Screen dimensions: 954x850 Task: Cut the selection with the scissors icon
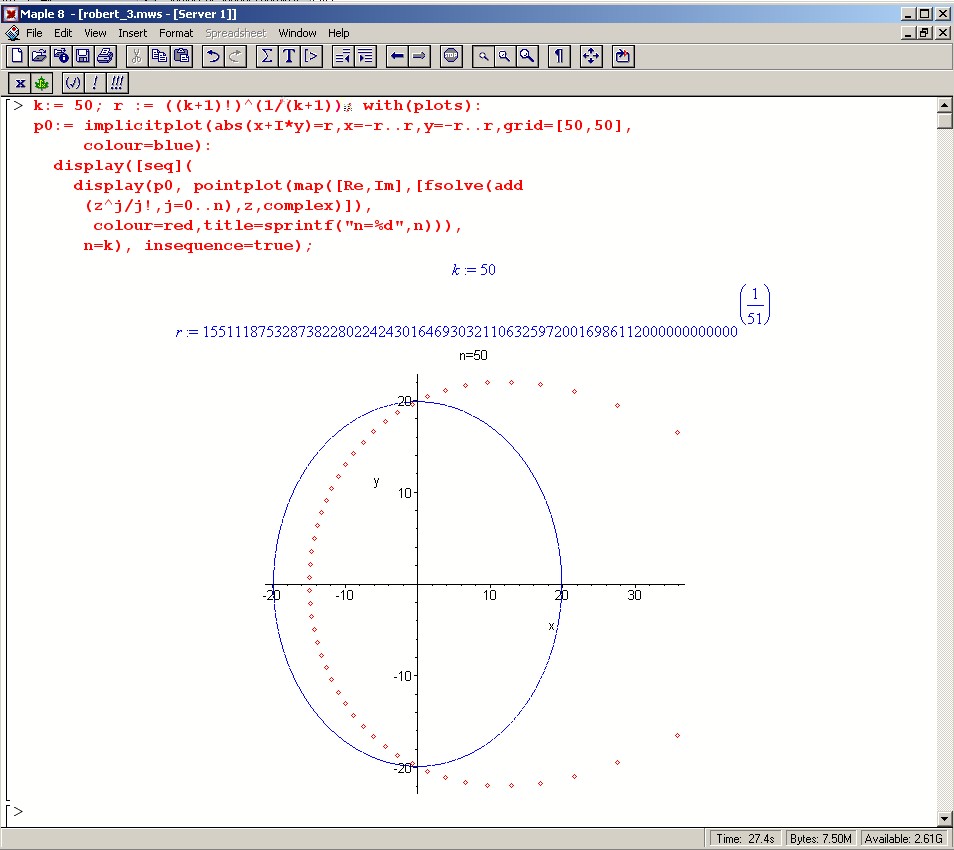[137, 57]
